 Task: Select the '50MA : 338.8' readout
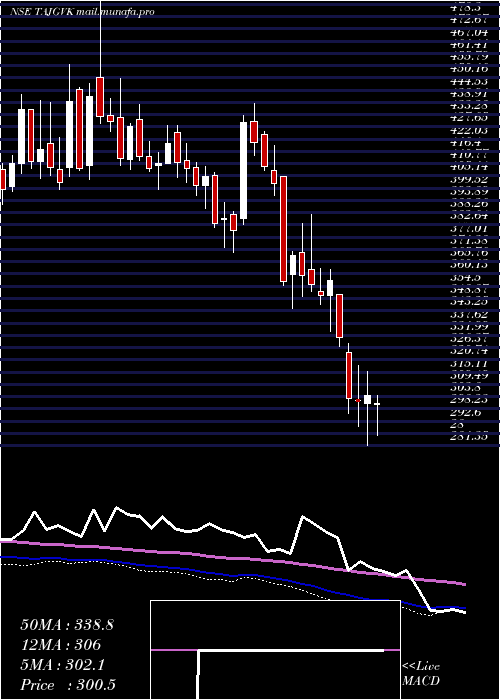[x=67, y=625]
